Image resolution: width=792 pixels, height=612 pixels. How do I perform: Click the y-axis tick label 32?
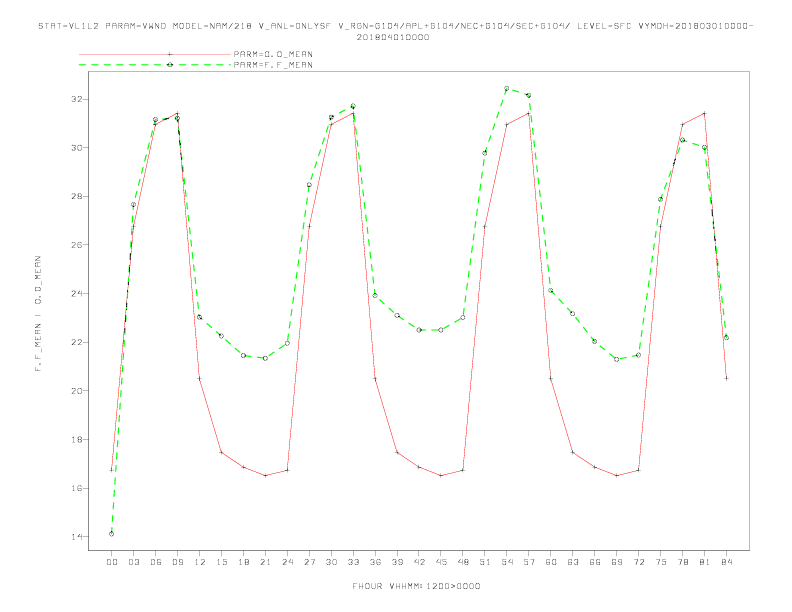coord(77,99)
